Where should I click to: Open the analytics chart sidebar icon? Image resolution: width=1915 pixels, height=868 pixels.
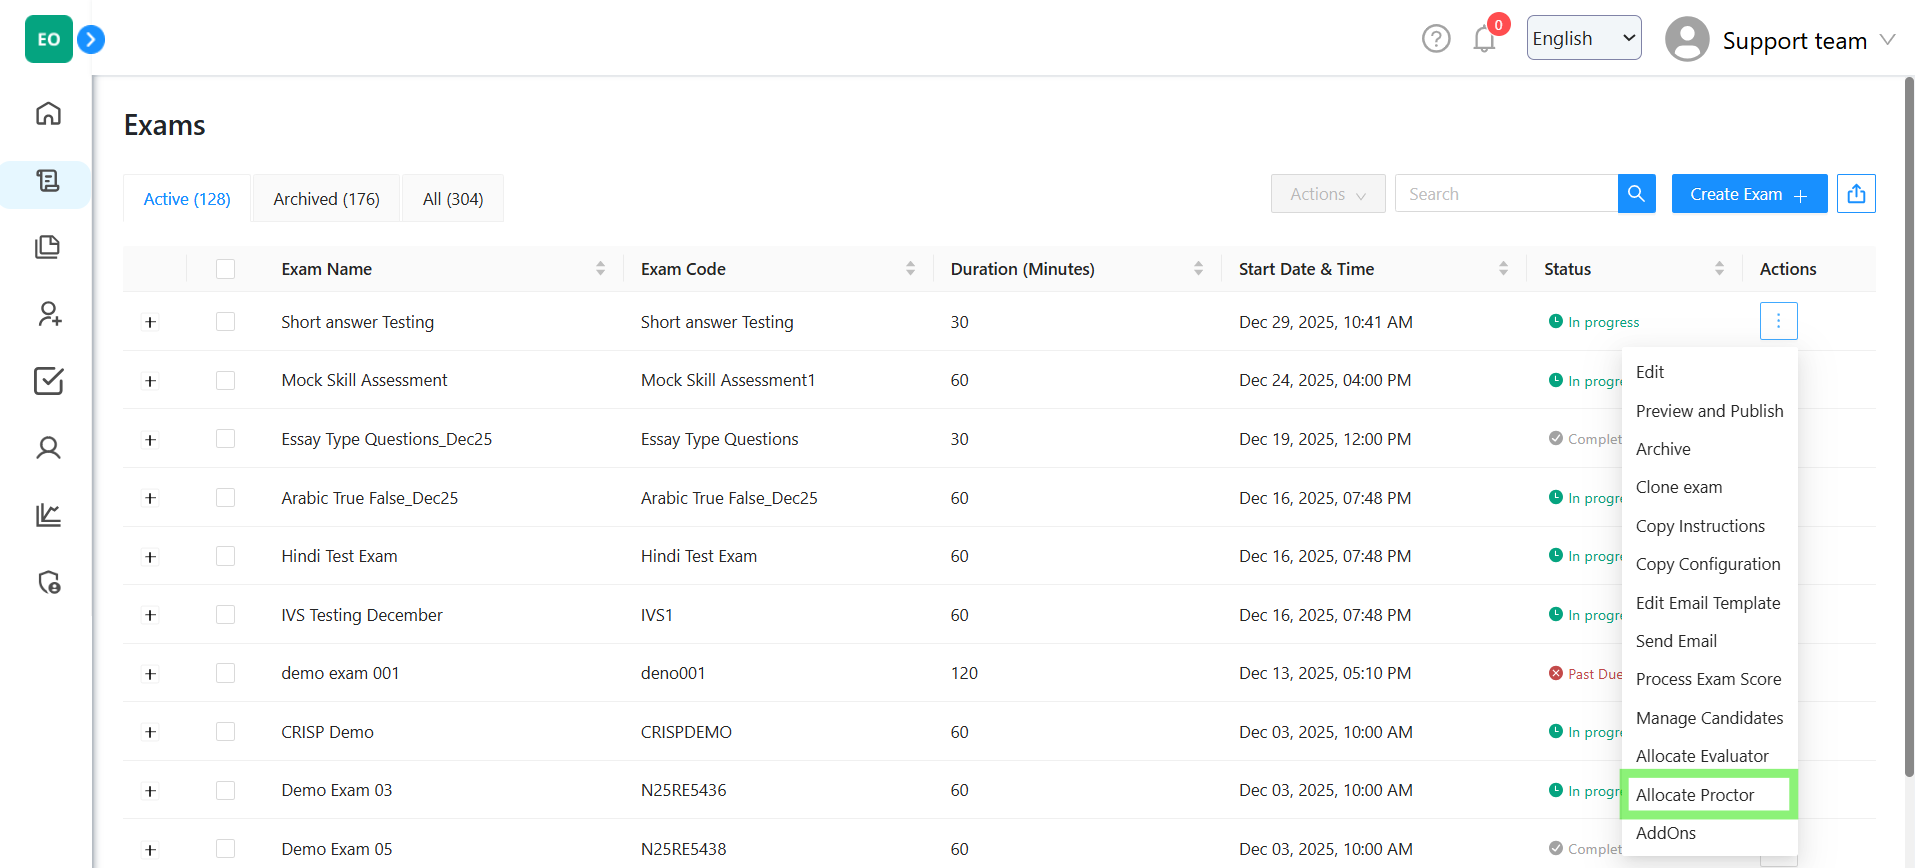pos(48,515)
